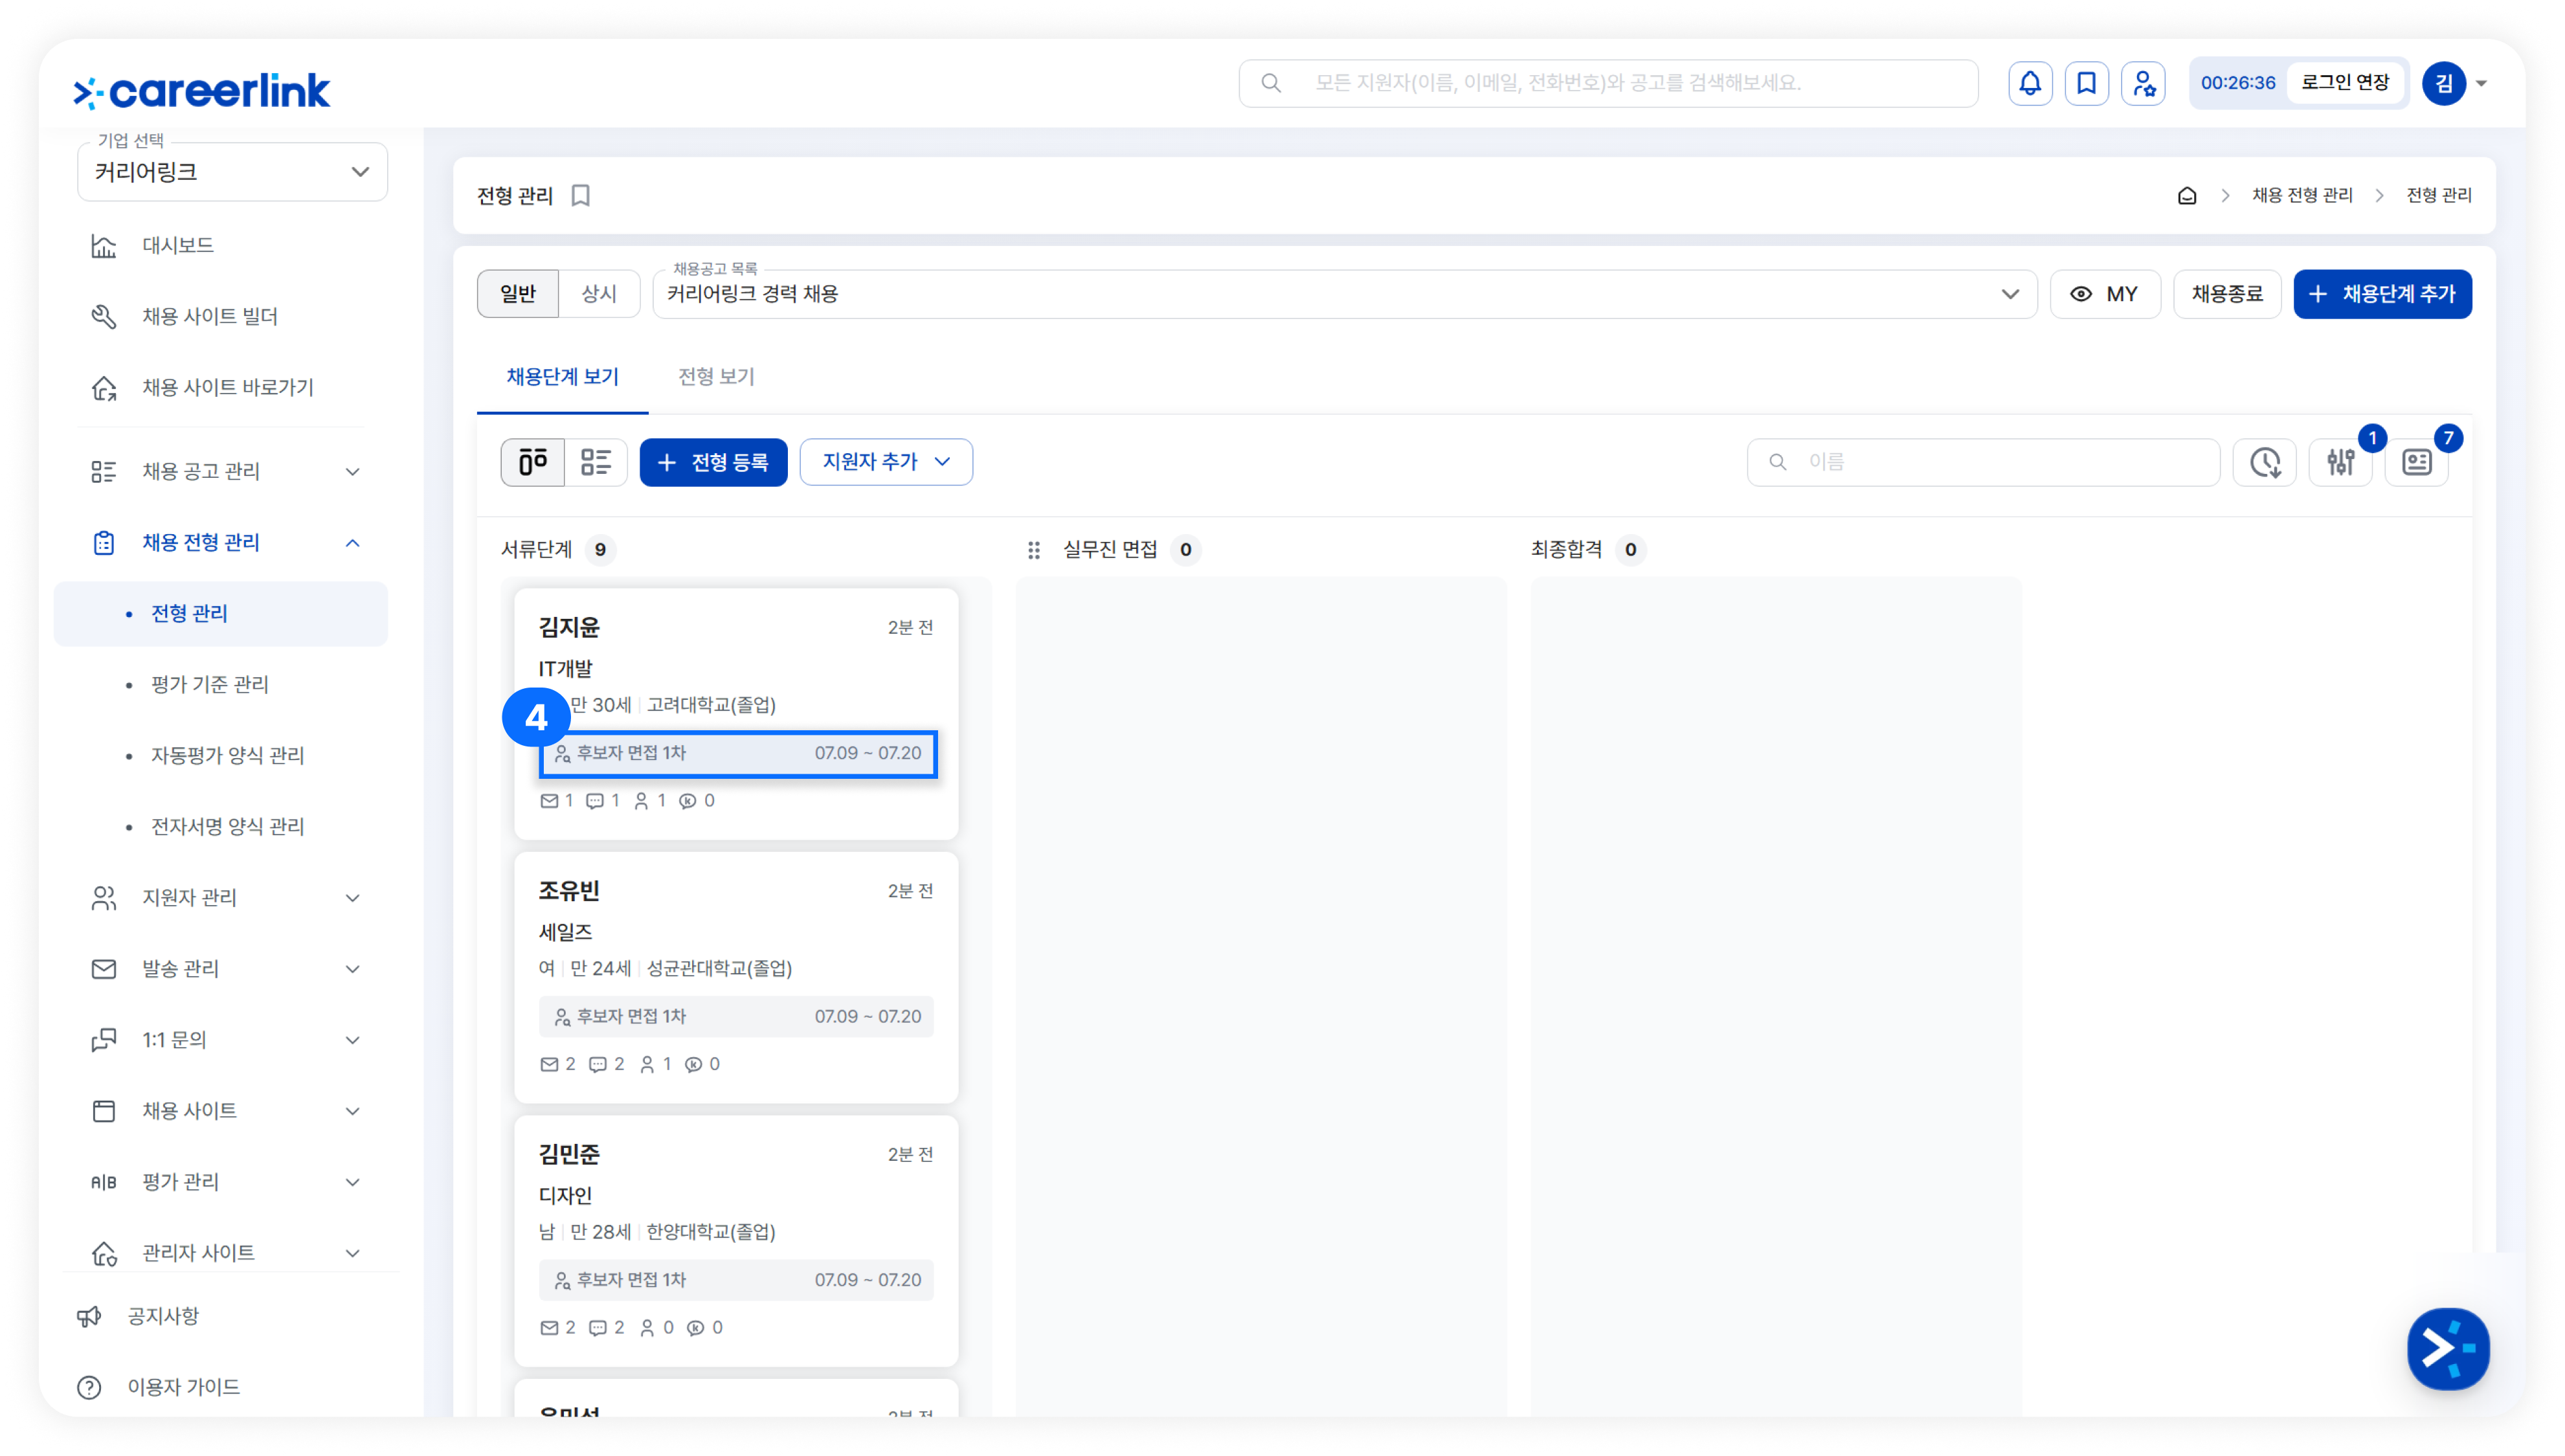
Task: Click the 이름 search field
Action: pyautogui.click(x=1983, y=462)
